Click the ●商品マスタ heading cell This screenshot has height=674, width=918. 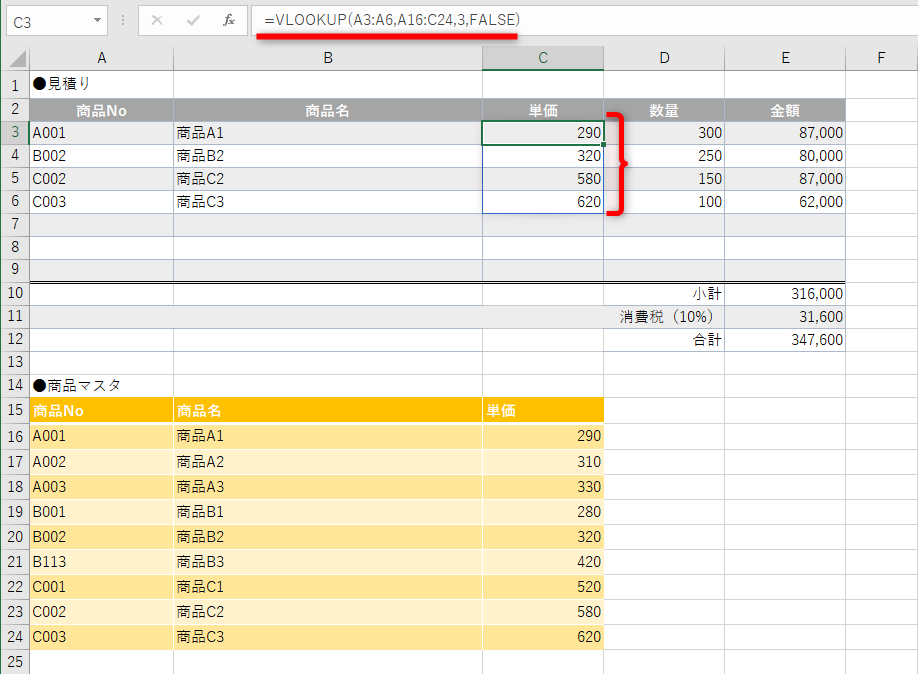click(x=100, y=385)
